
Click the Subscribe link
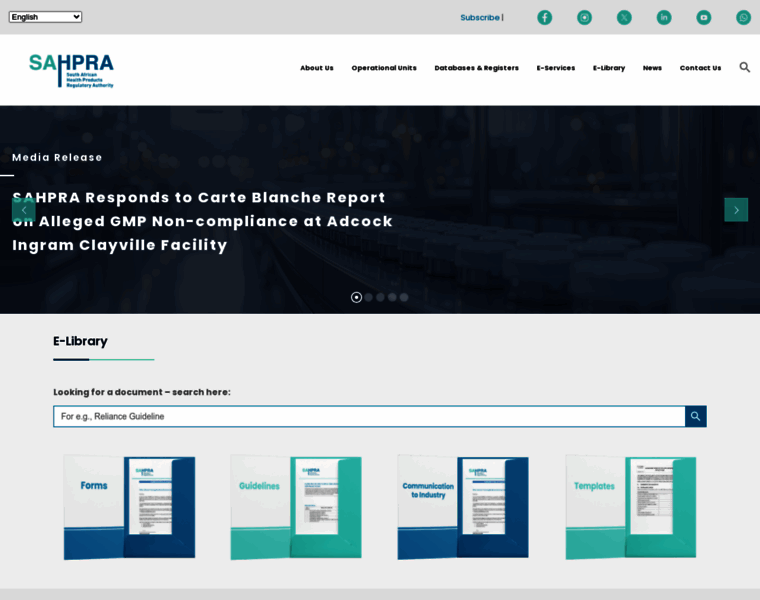pyautogui.click(x=480, y=17)
